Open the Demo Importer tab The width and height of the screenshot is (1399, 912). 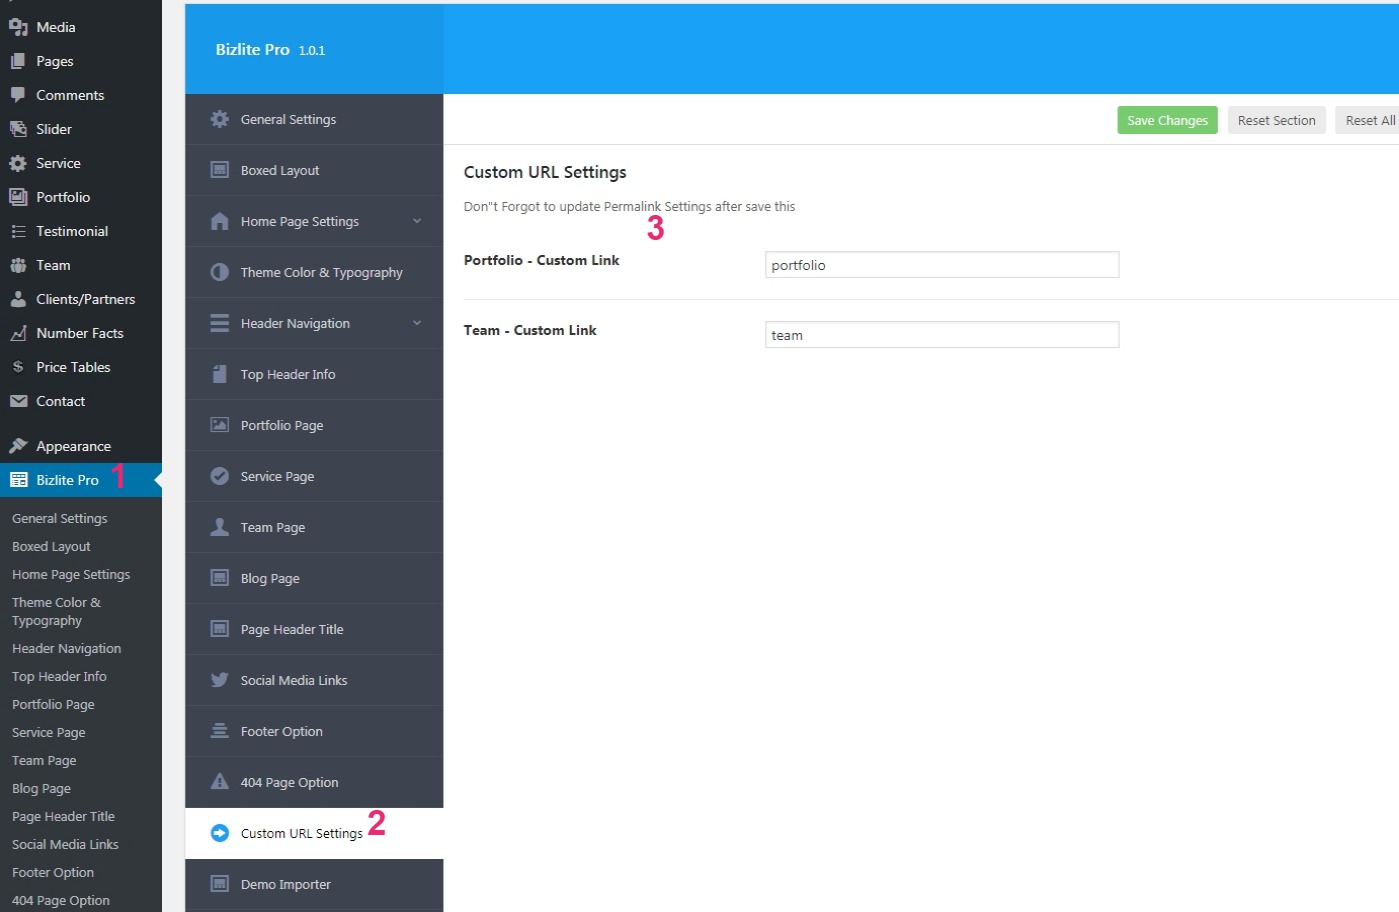(x=314, y=884)
